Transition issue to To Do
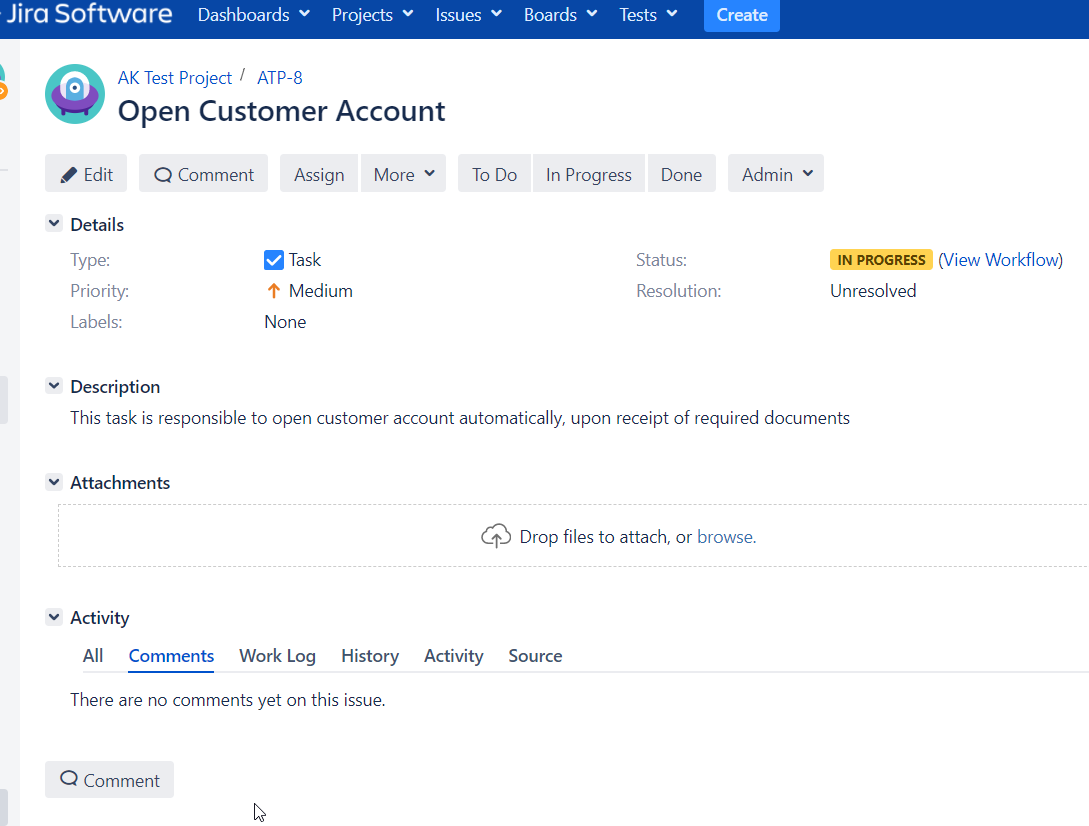Image resolution: width=1089 pixels, height=826 pixels. click(494, 174)
